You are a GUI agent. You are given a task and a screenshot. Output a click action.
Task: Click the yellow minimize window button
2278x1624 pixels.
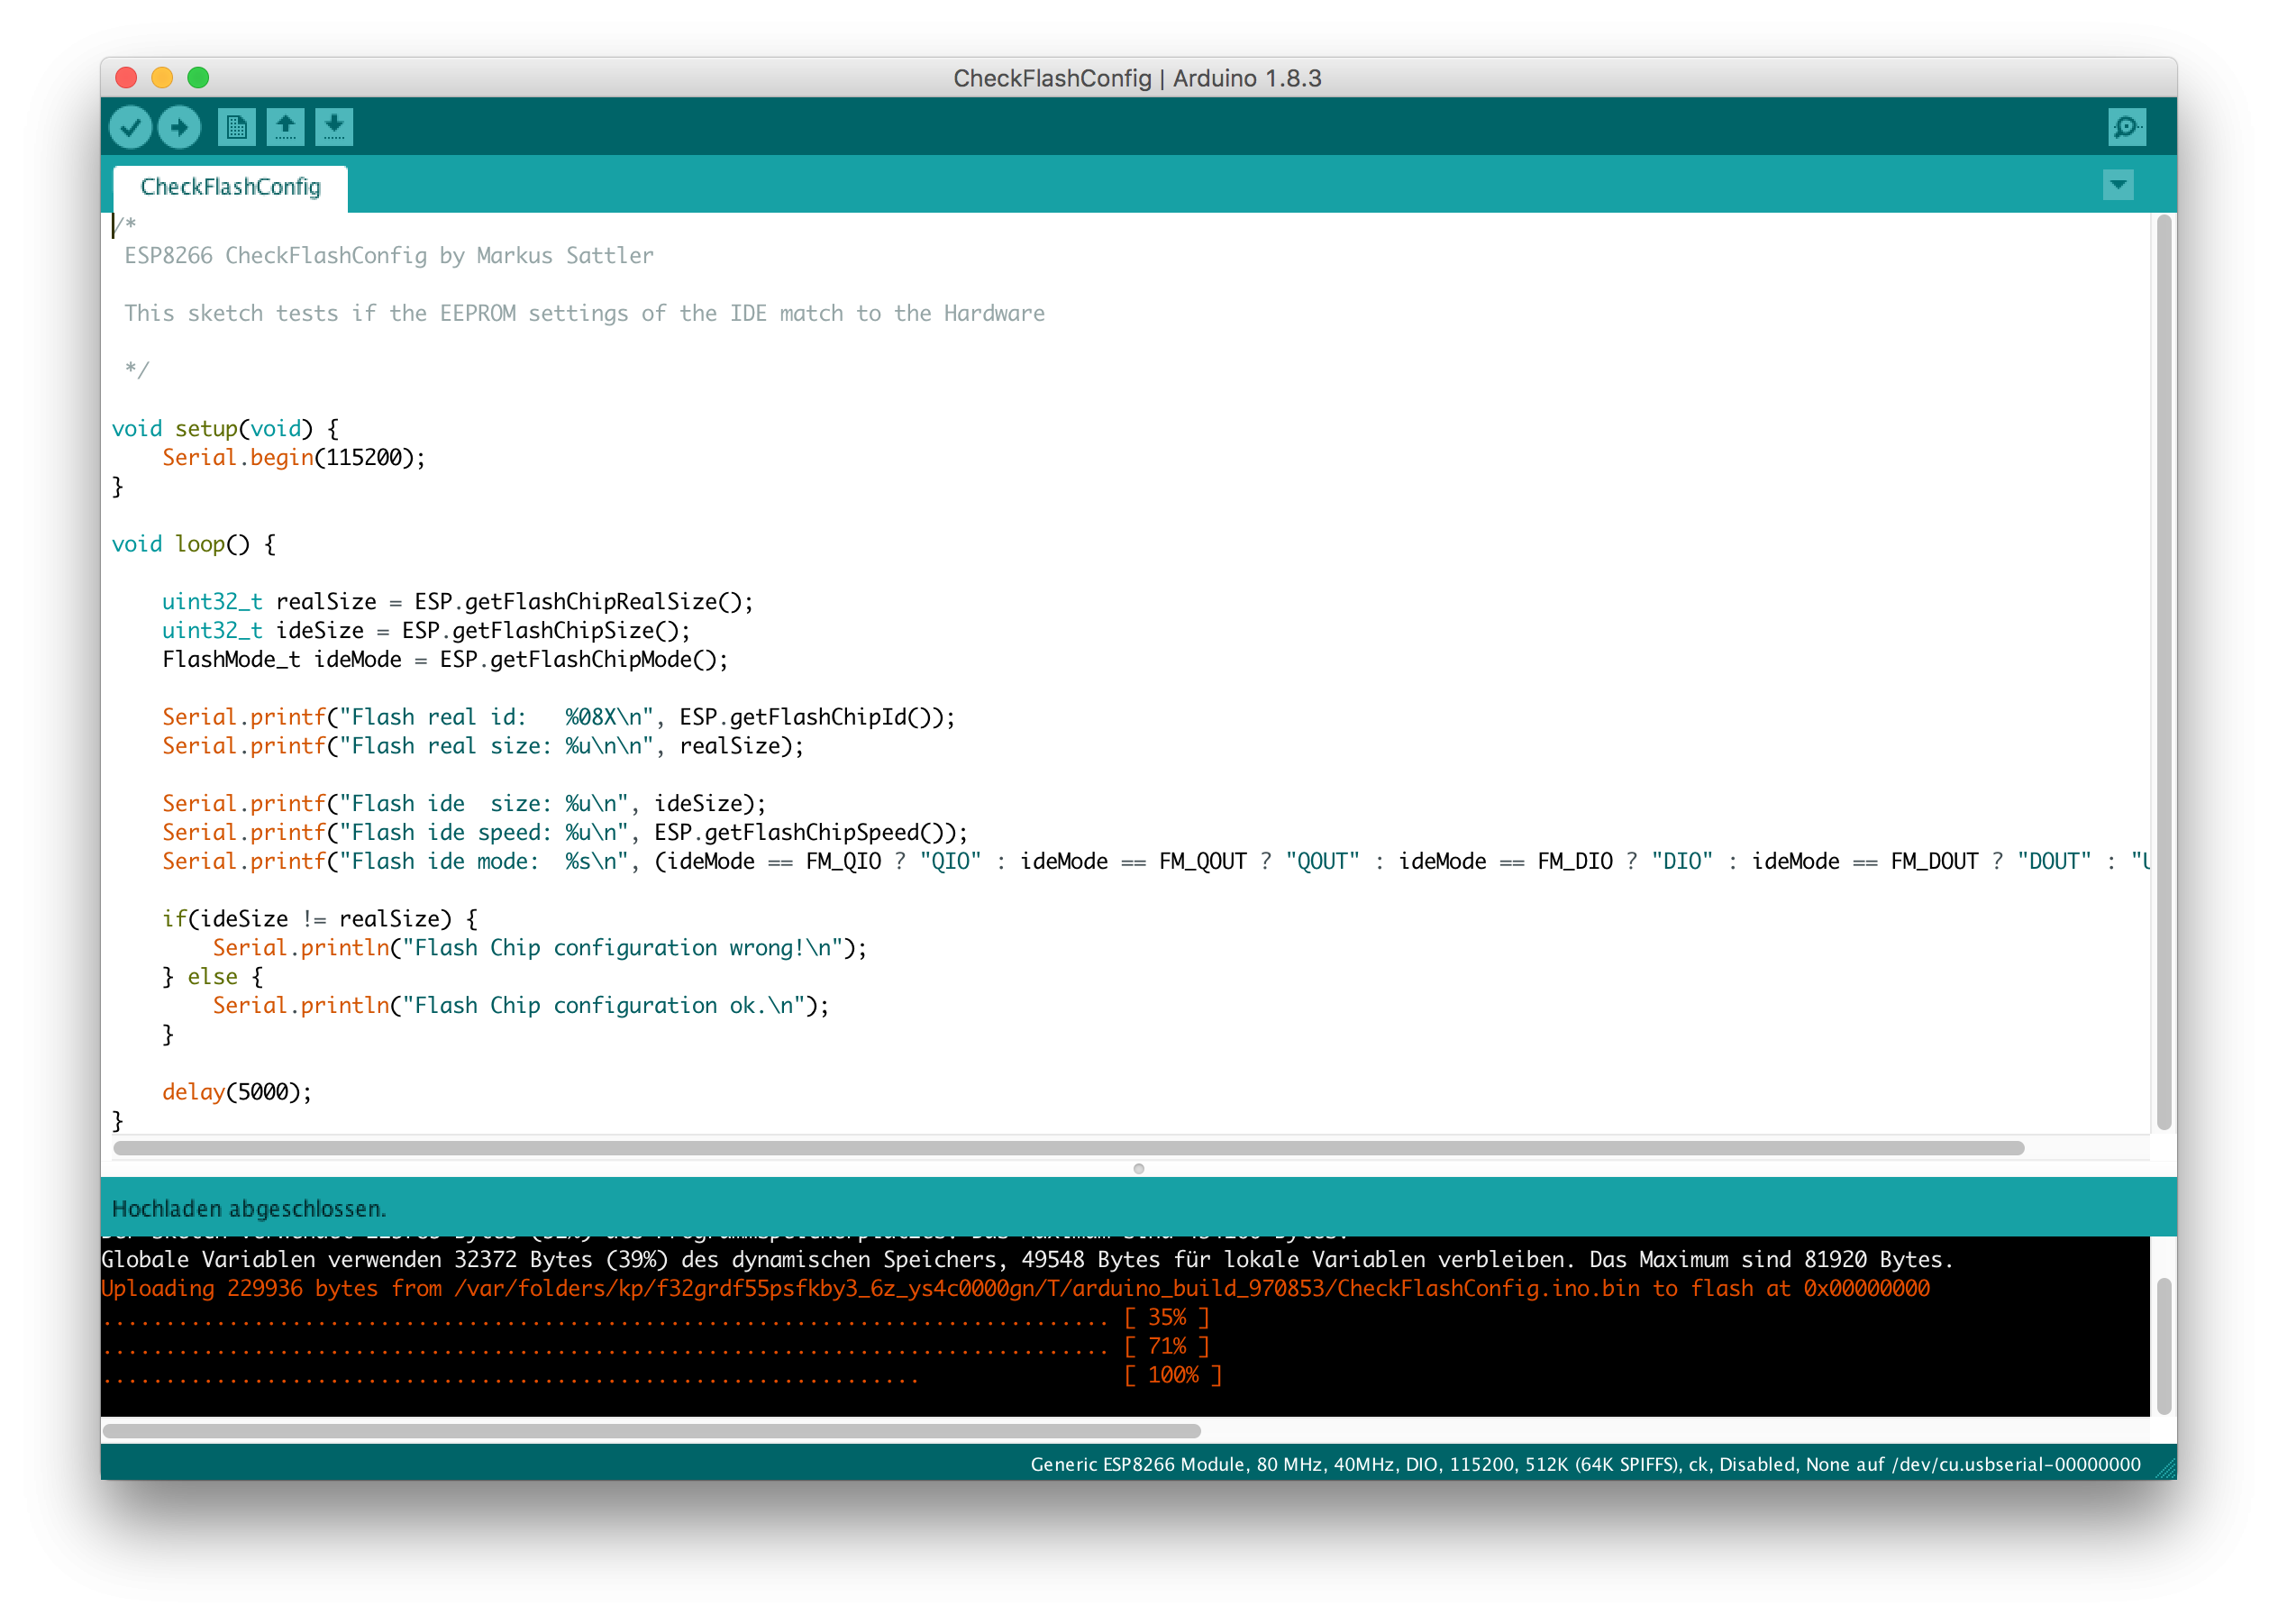pos(162,78)
